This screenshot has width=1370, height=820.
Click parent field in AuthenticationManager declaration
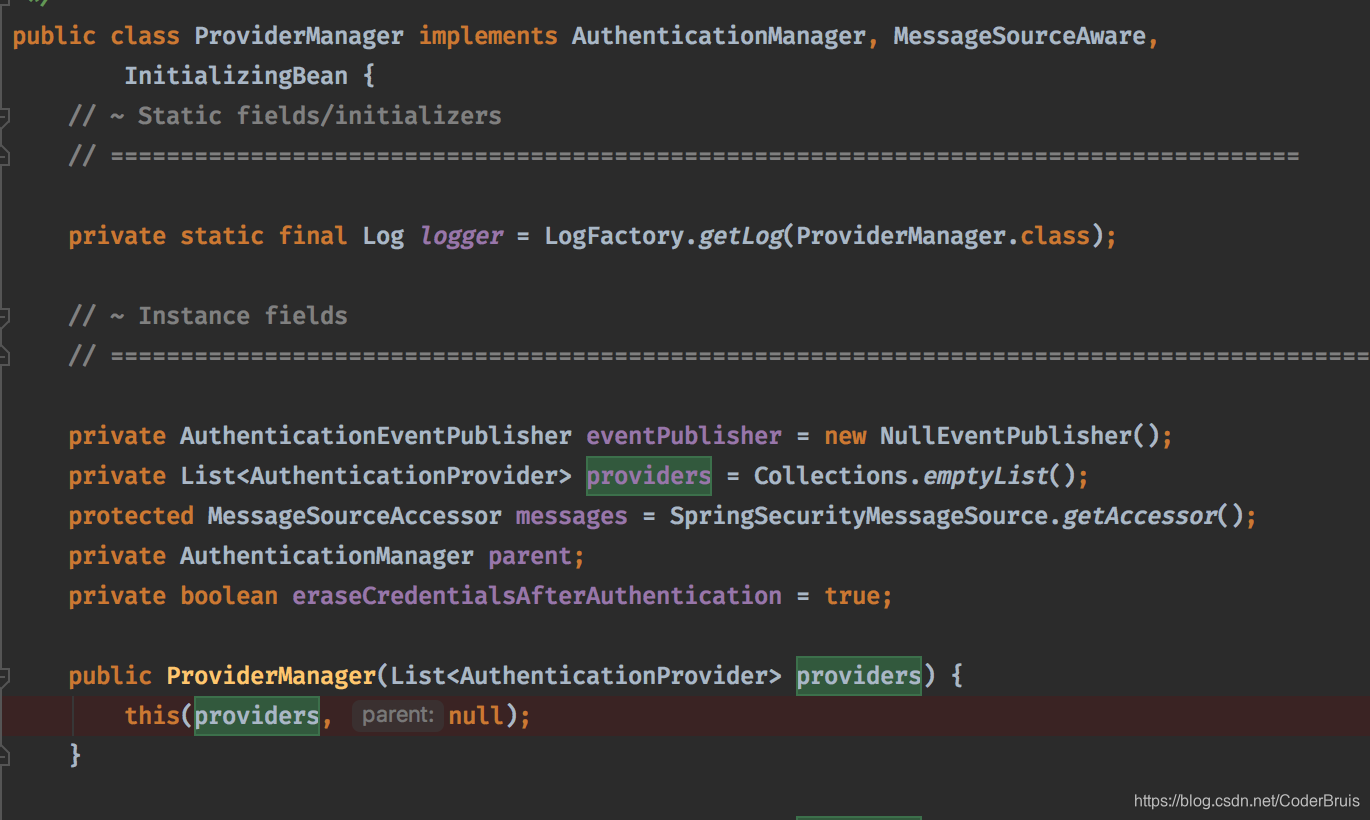click(x=530, y=556)
